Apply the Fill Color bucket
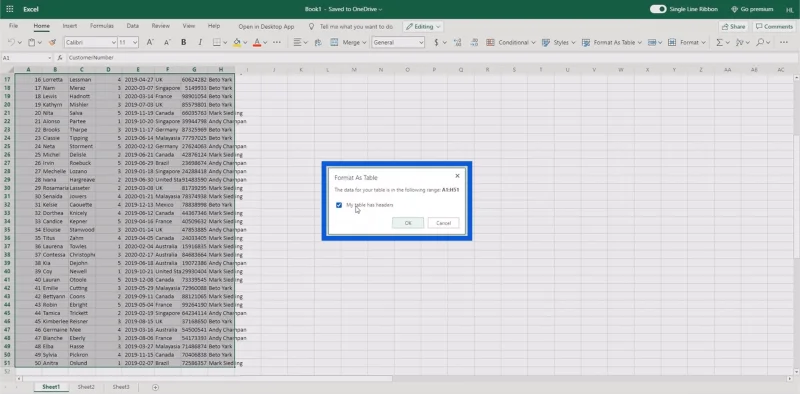 236,42
